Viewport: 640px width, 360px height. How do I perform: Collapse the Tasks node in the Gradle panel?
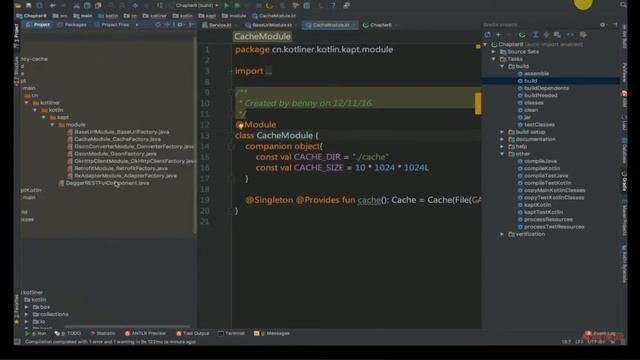tap(494, 59)
